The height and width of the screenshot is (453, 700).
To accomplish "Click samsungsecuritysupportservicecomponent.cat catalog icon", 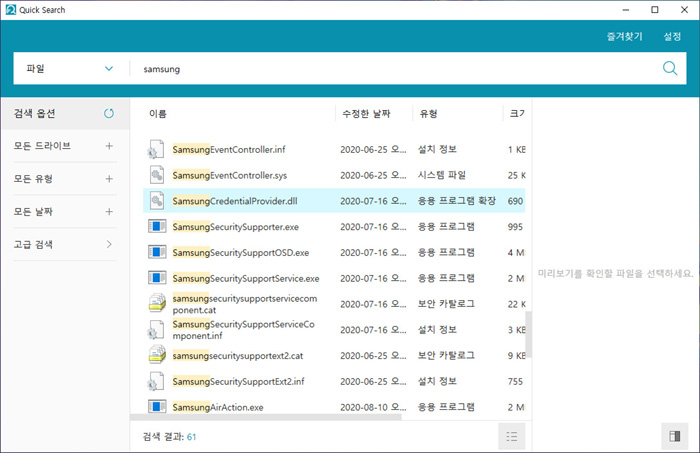I will tap(157, 303).
